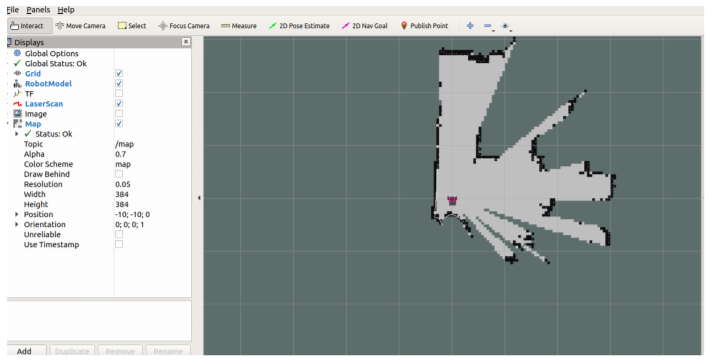Click the Map display icon
709x362 pixels.
point(17,124)
